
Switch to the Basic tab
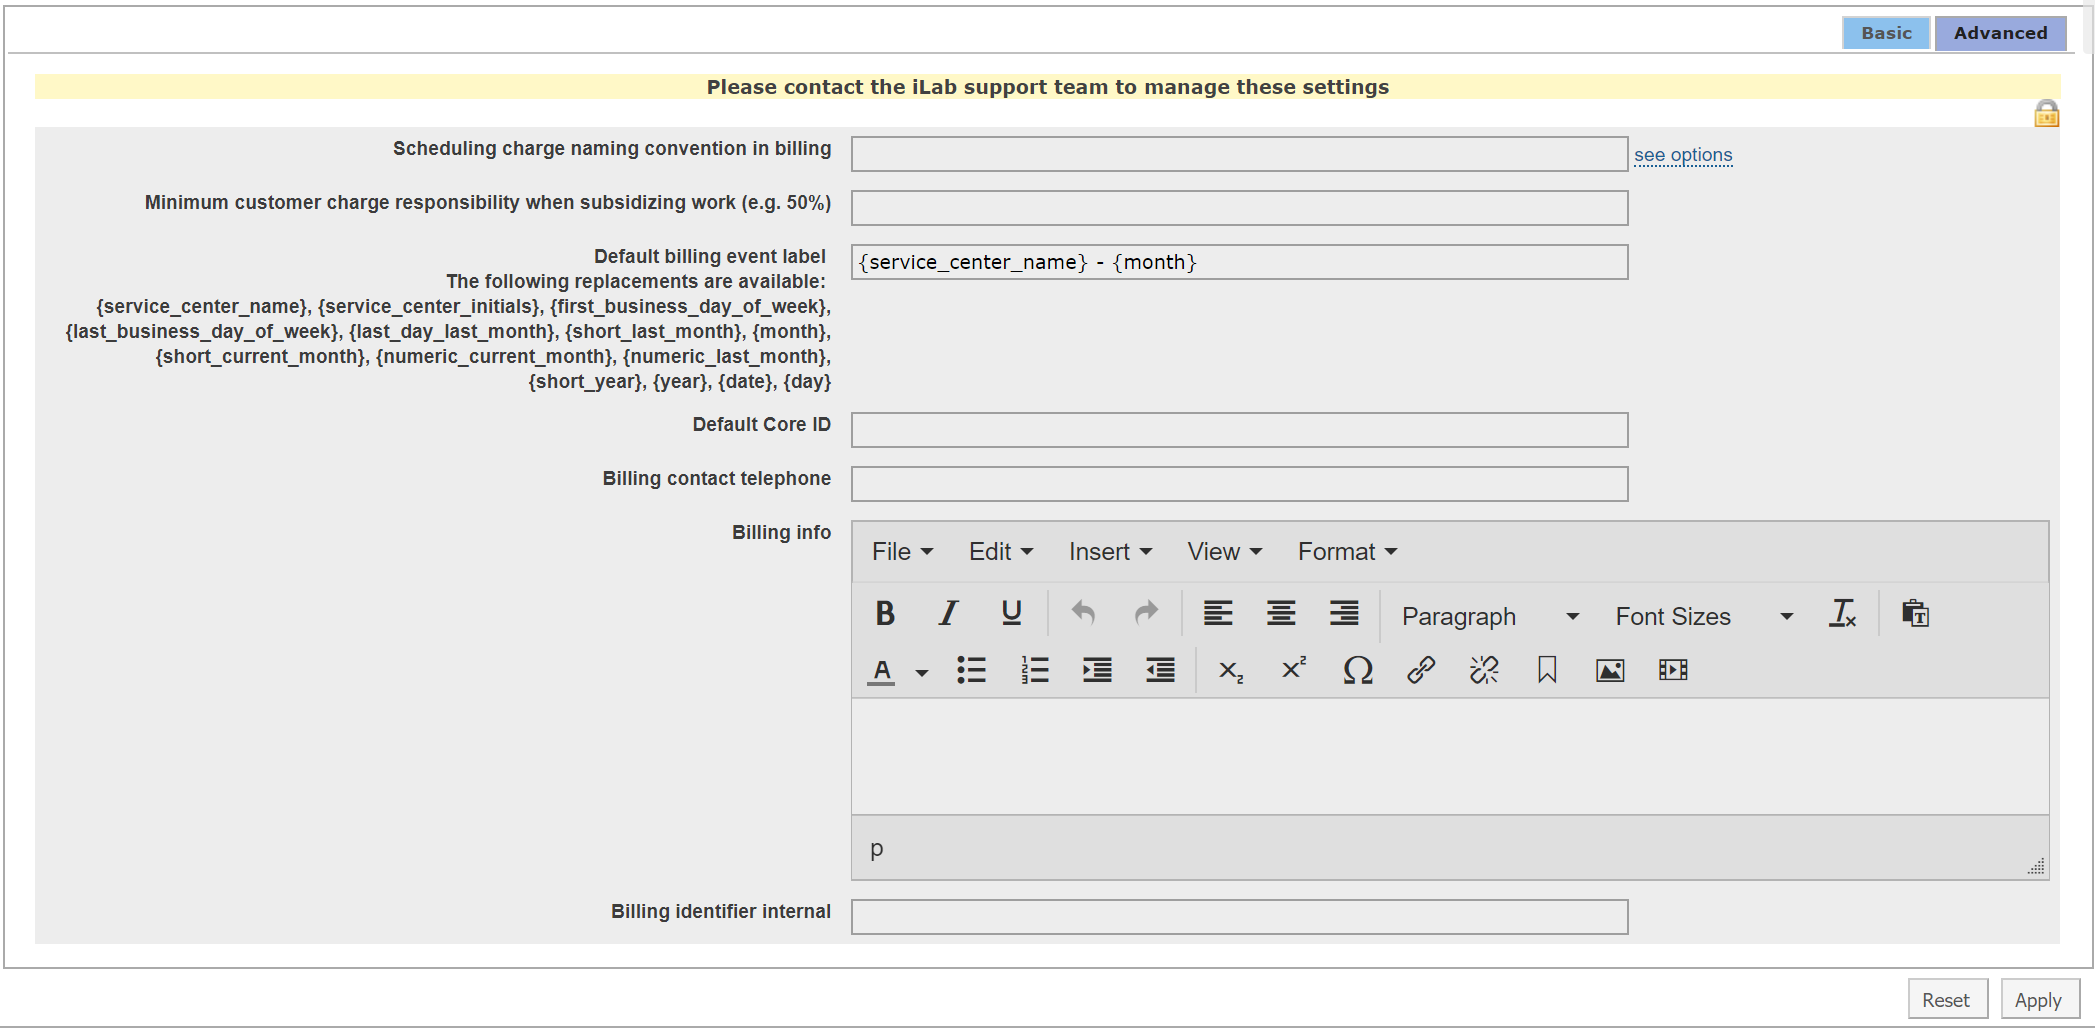(1886, 33)
